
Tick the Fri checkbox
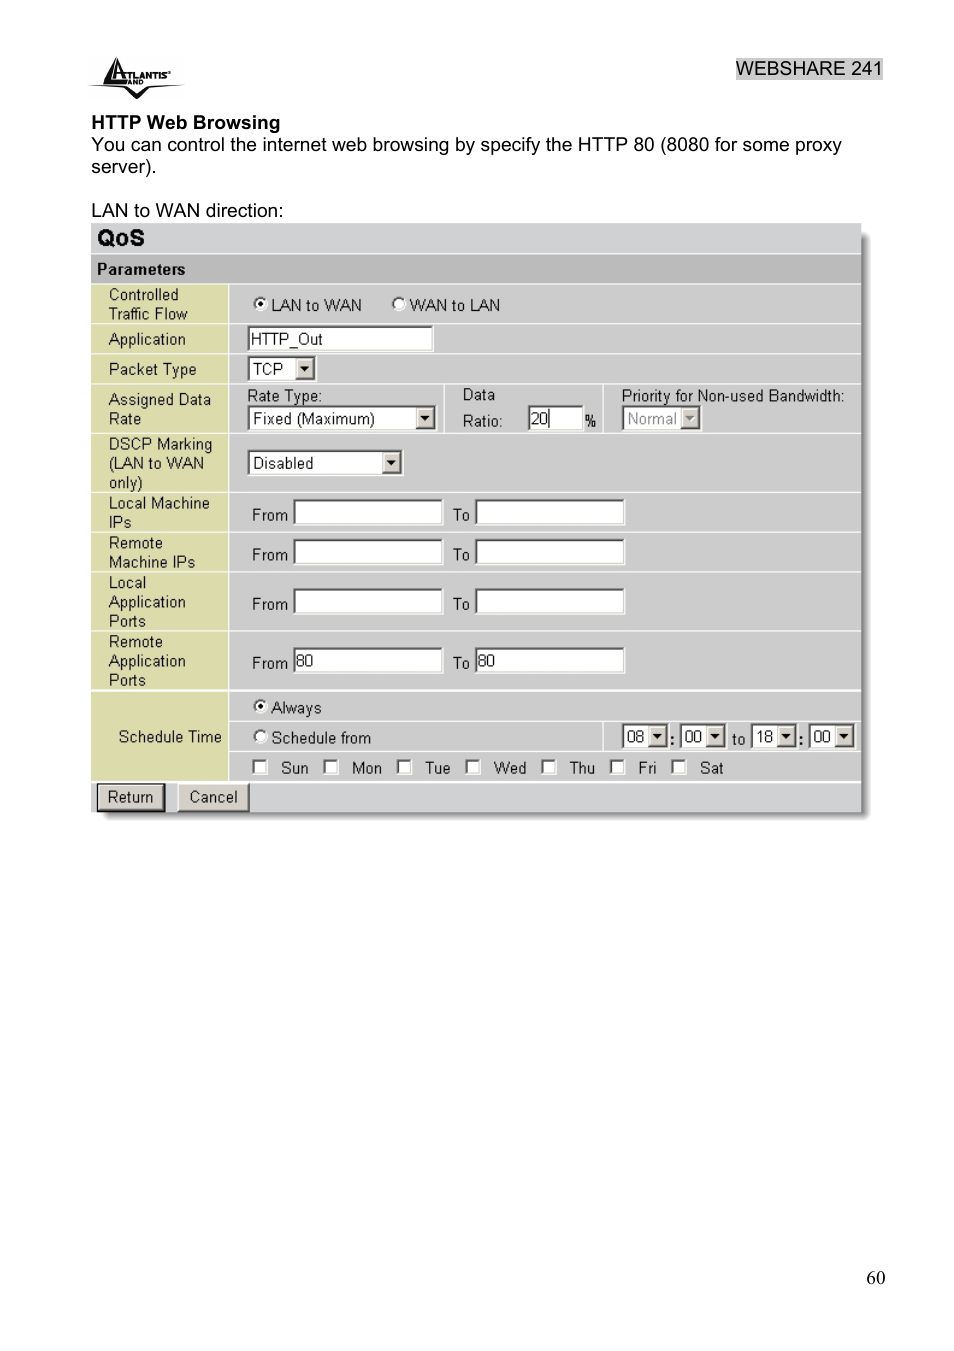617,767
